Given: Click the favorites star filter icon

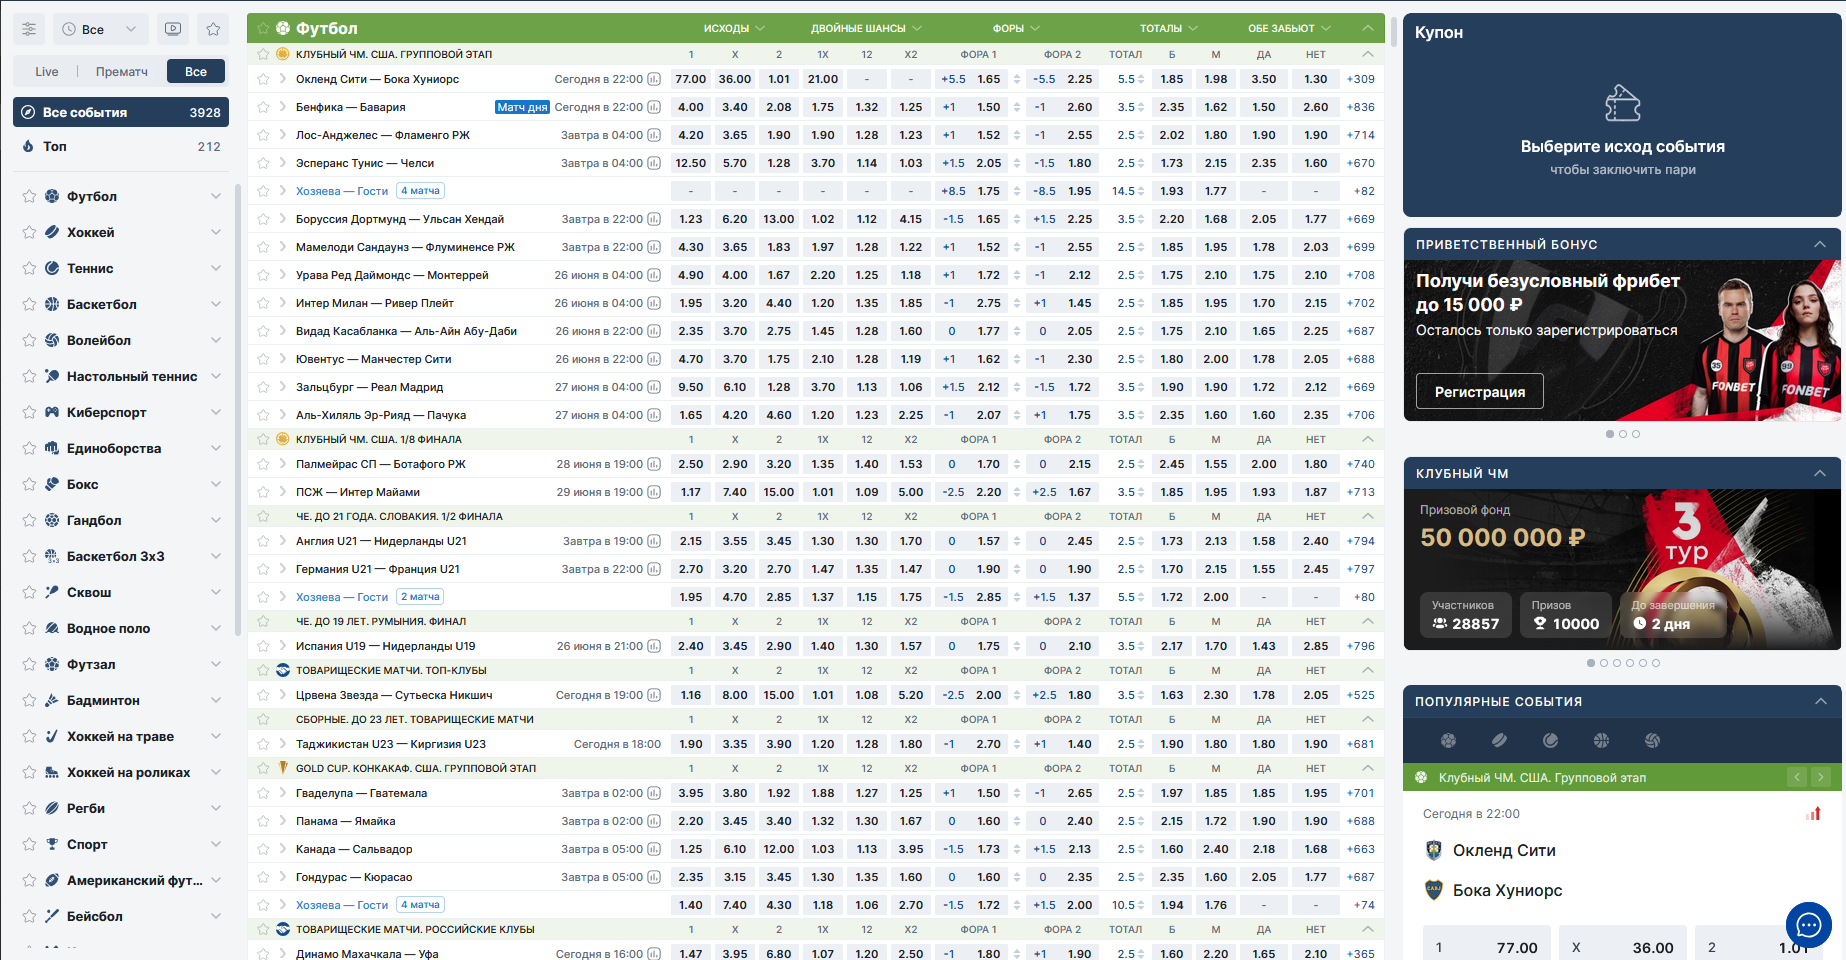Looking at the screenshot, I should pyautogui.click(x=213, y=29).
